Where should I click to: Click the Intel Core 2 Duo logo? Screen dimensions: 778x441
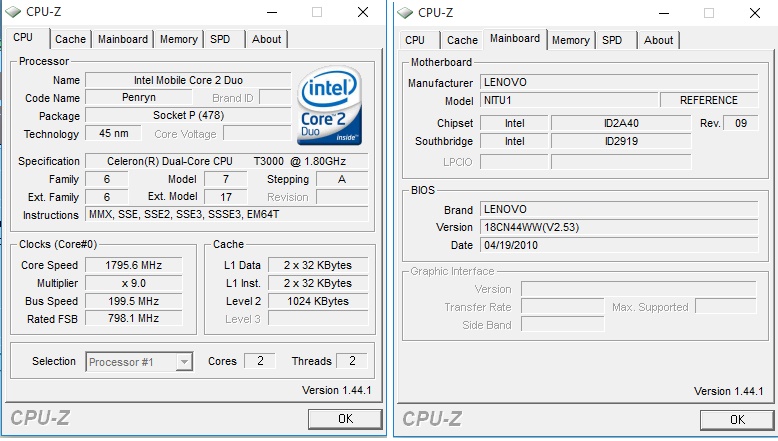pos(329,105)
